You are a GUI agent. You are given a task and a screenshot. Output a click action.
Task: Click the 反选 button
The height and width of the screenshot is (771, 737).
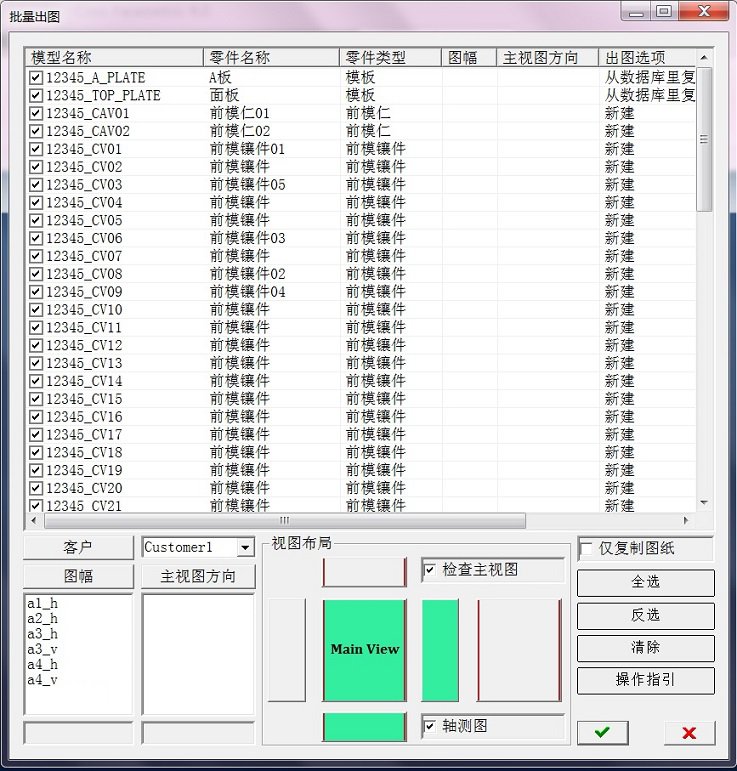point(646,615)
